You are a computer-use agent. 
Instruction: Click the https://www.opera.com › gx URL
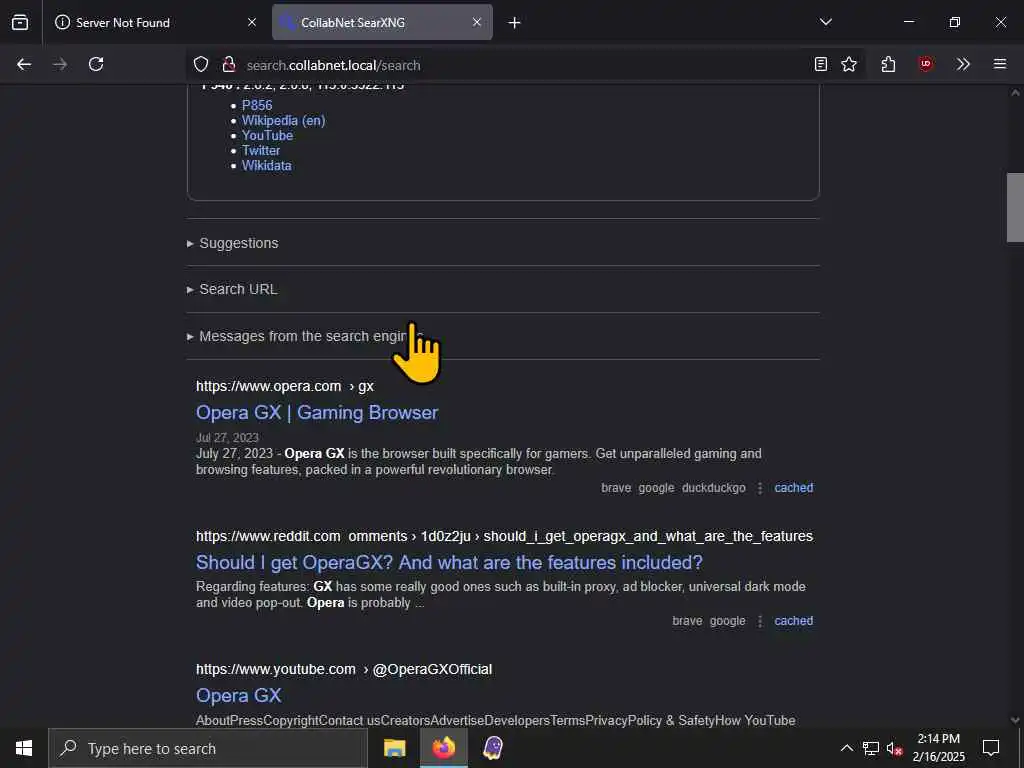pyautogui.click(x=285, y=386)
